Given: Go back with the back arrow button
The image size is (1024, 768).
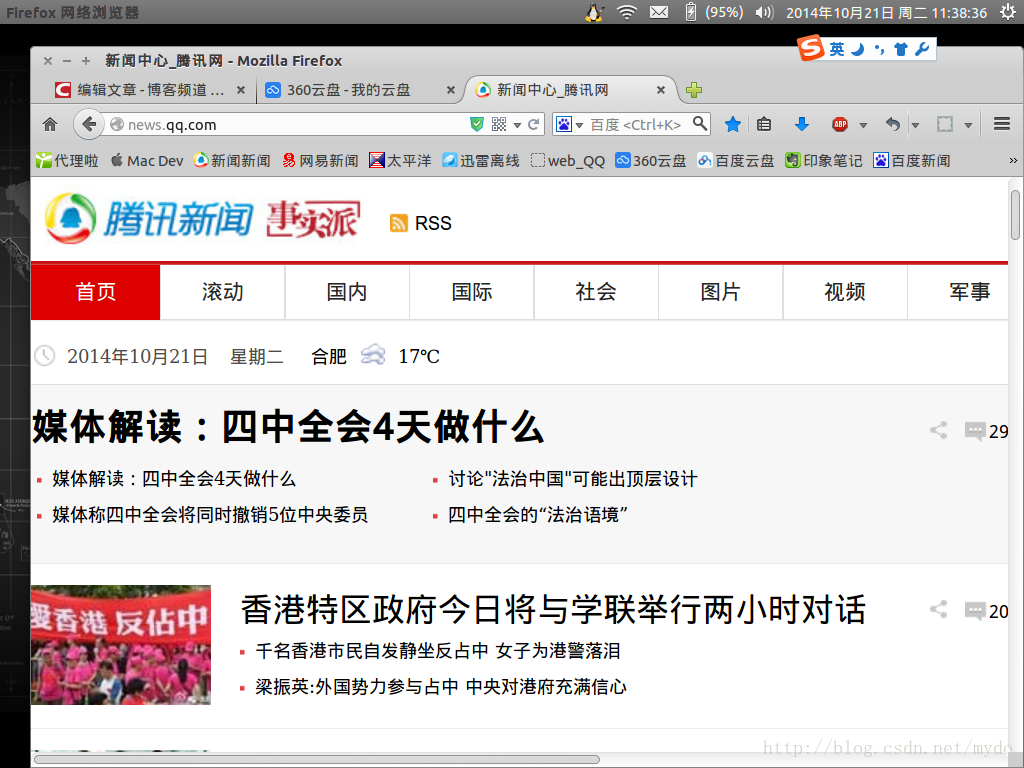Looking at the screenshot, I should click(x=89, y=124).
